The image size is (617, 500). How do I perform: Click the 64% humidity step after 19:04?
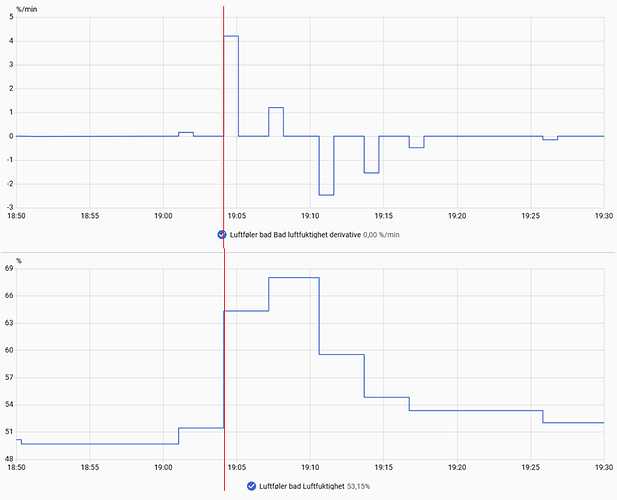[246, 311]
